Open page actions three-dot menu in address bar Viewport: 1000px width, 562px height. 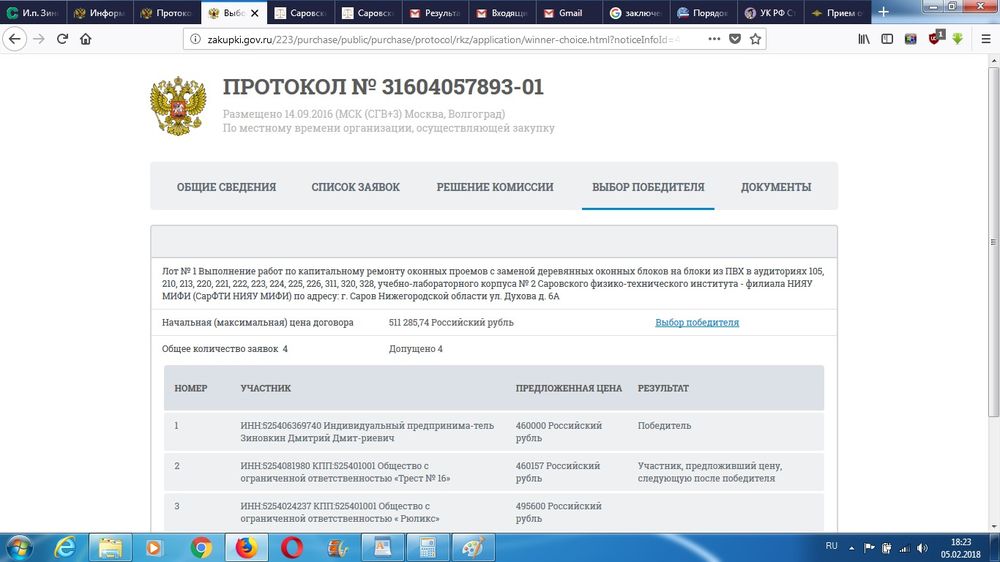[714, 39]
